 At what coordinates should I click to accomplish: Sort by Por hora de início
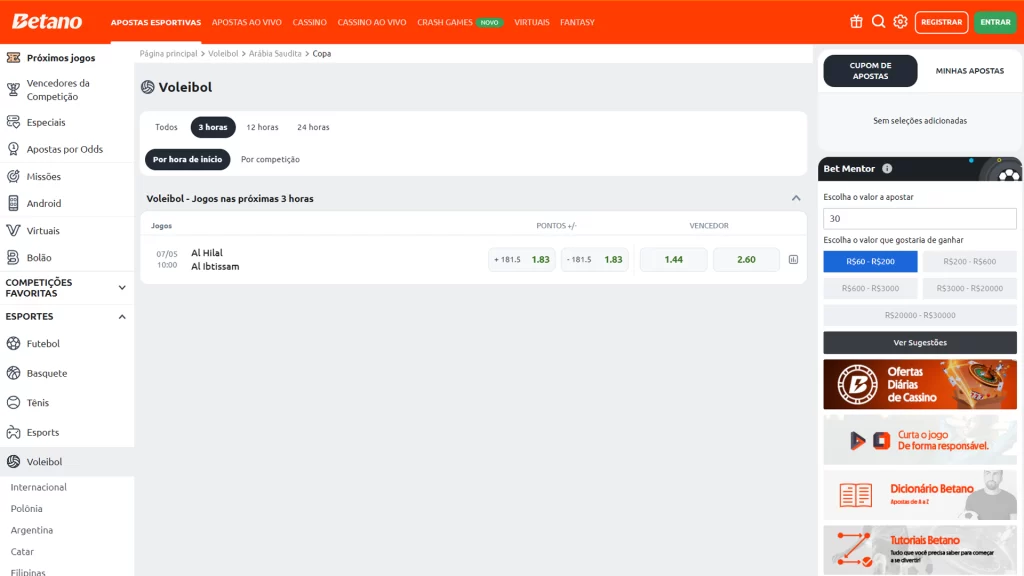pyautogui.click(x=187, y=159)
